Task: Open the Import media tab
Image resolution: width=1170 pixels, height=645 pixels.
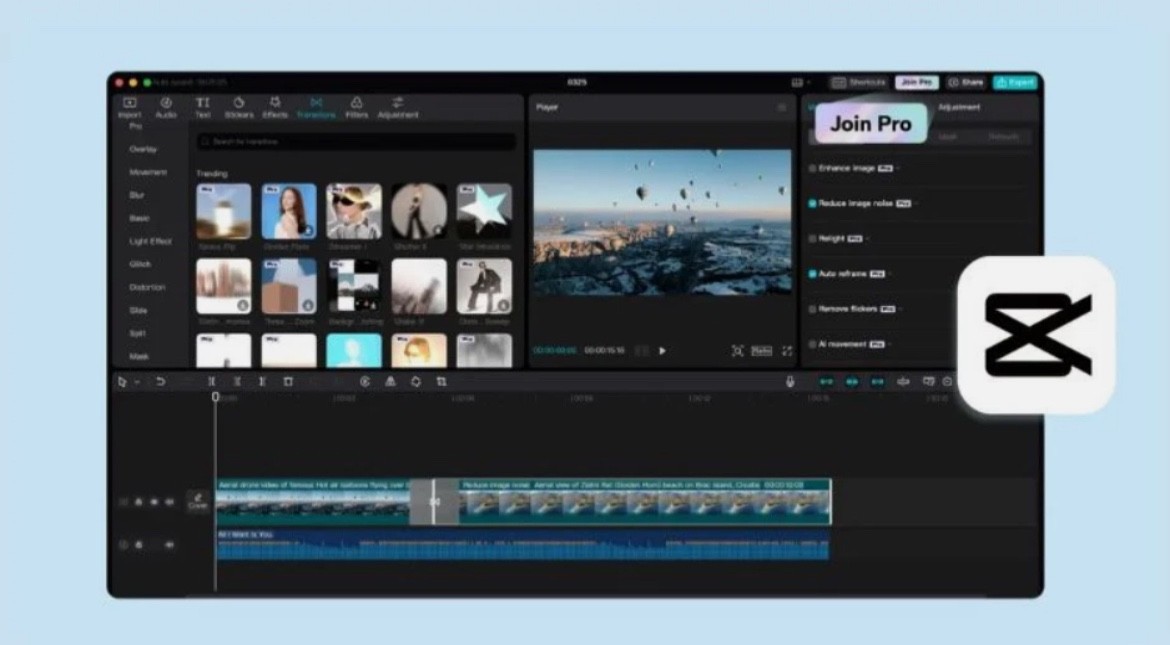Action: click(129, 108)
